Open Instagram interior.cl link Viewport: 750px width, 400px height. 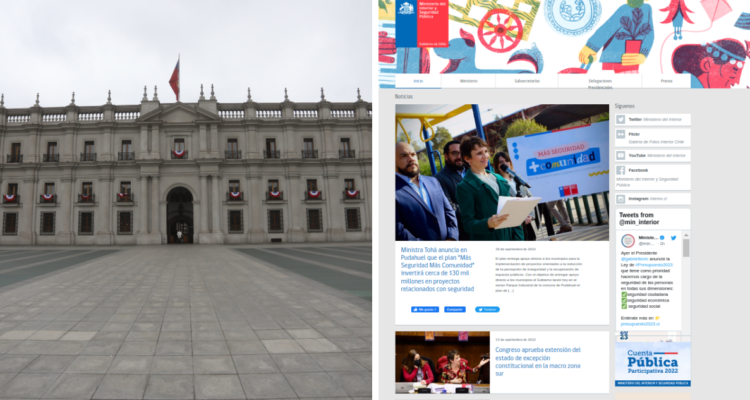[653, 199]
